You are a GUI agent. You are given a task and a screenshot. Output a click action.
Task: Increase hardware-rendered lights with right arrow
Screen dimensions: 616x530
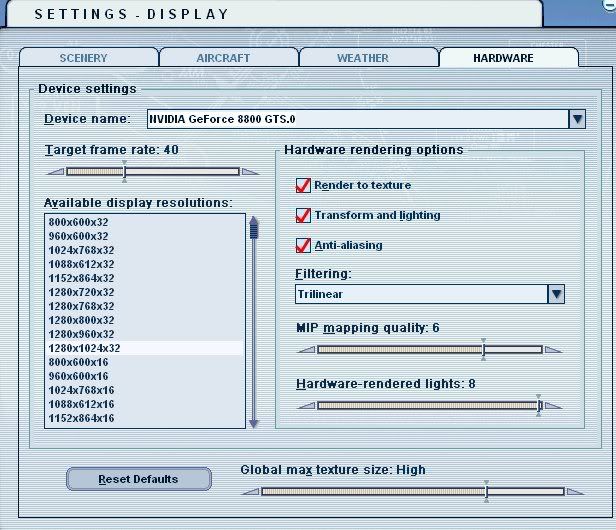coord(554,406)
